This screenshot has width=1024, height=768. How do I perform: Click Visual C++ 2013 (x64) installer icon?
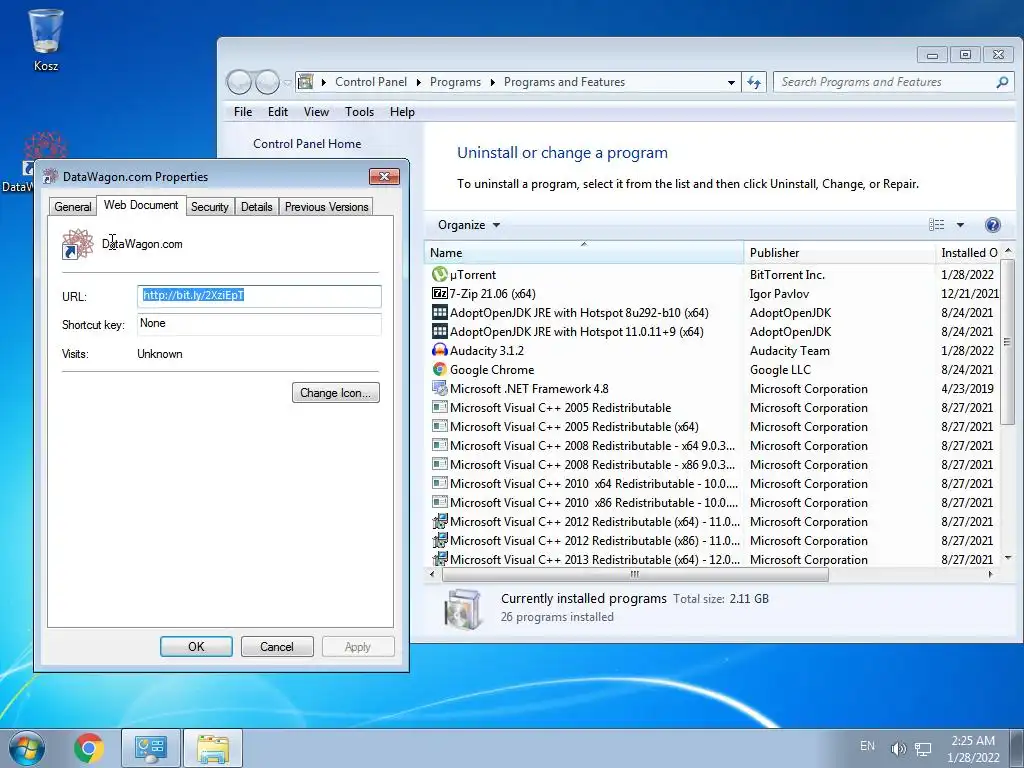click(440, 559)
